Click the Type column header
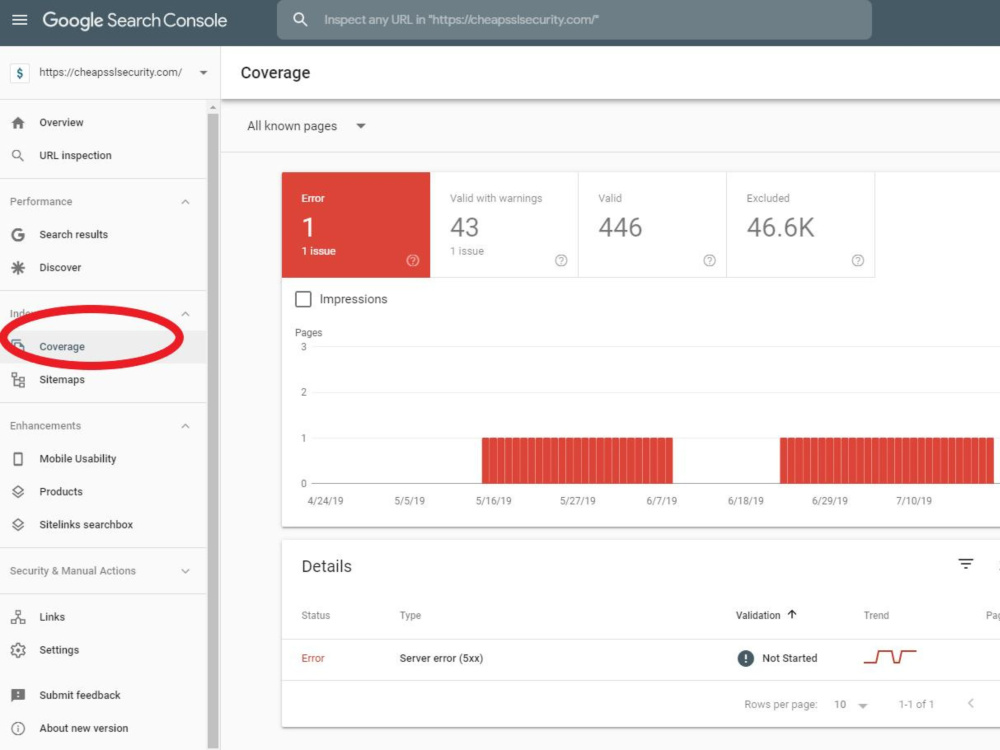1000x750 pixels. pos(410,615)
